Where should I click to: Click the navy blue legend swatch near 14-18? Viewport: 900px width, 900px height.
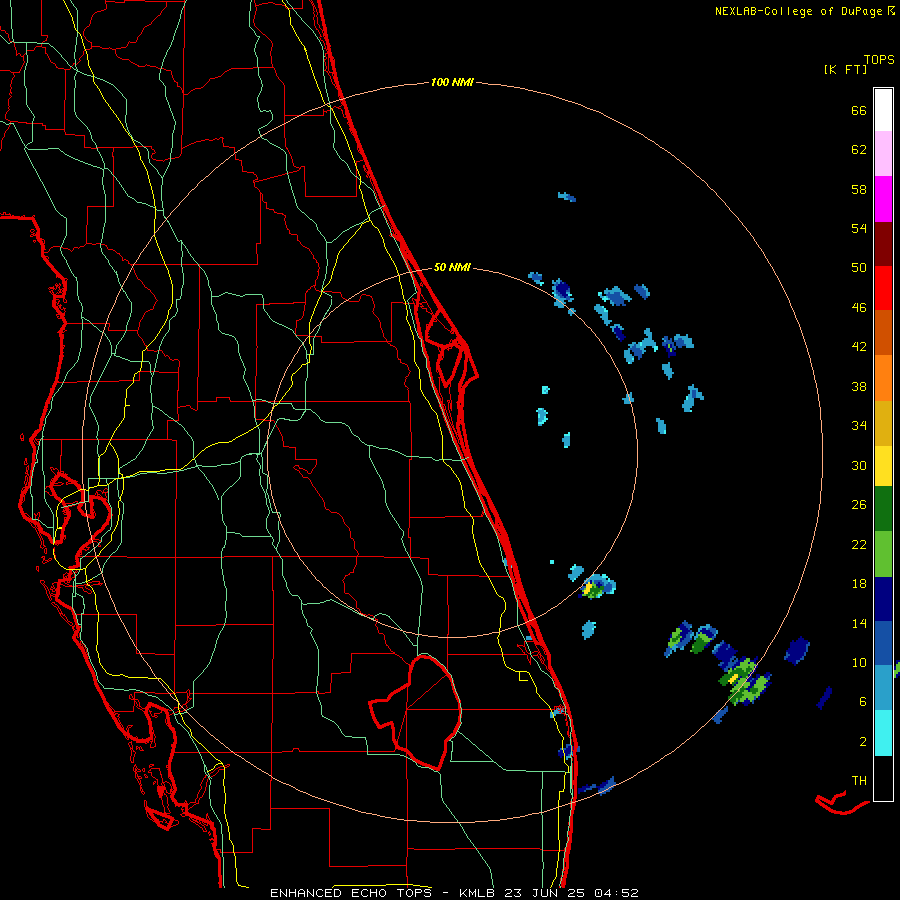[x=883, y=599]
